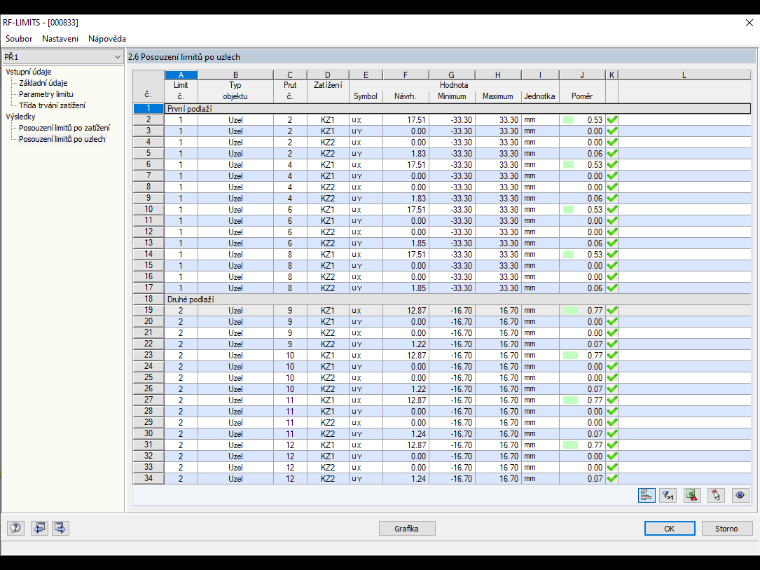
Task: Select Posouzení limitů po uzlech tree item
Action: pyautogui.click(x=62, y=139)
